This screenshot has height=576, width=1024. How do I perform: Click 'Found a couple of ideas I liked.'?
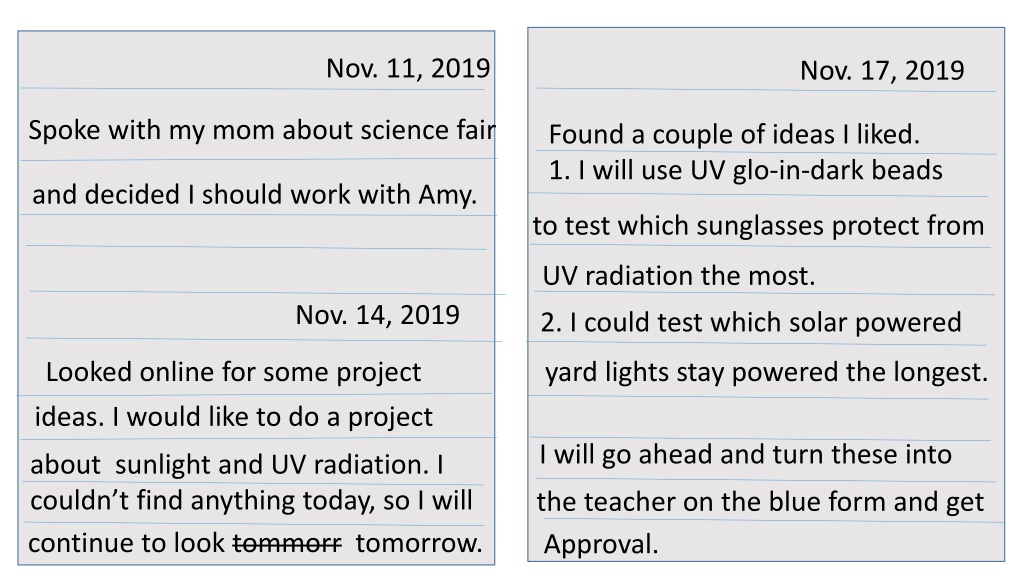pyautogui.click(x=734, y=135)
